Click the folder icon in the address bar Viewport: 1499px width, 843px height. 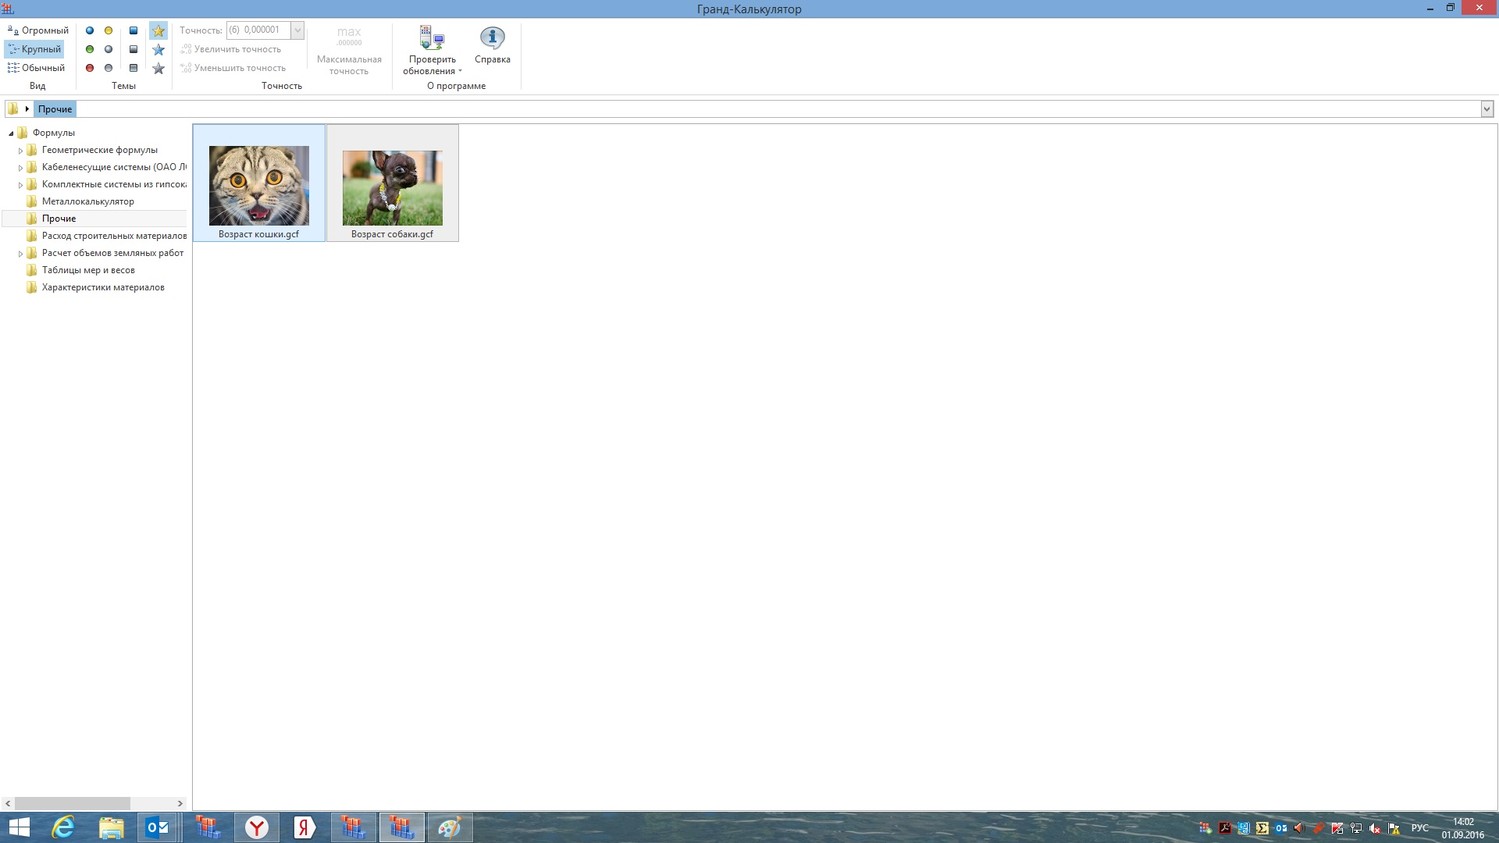pos(12,109)
